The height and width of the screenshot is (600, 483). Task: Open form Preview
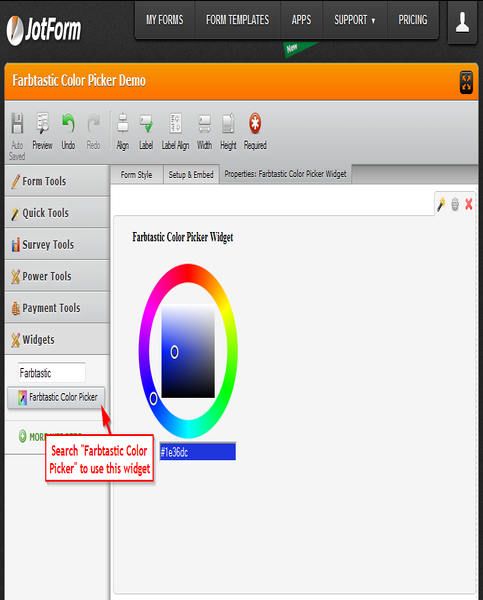(42, 131)
